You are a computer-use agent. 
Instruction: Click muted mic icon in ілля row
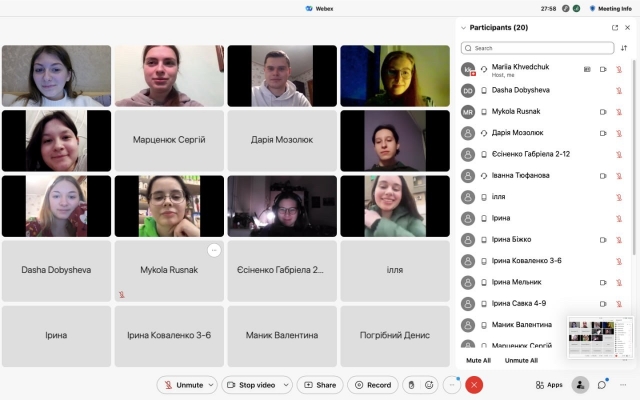click(619, 198)
